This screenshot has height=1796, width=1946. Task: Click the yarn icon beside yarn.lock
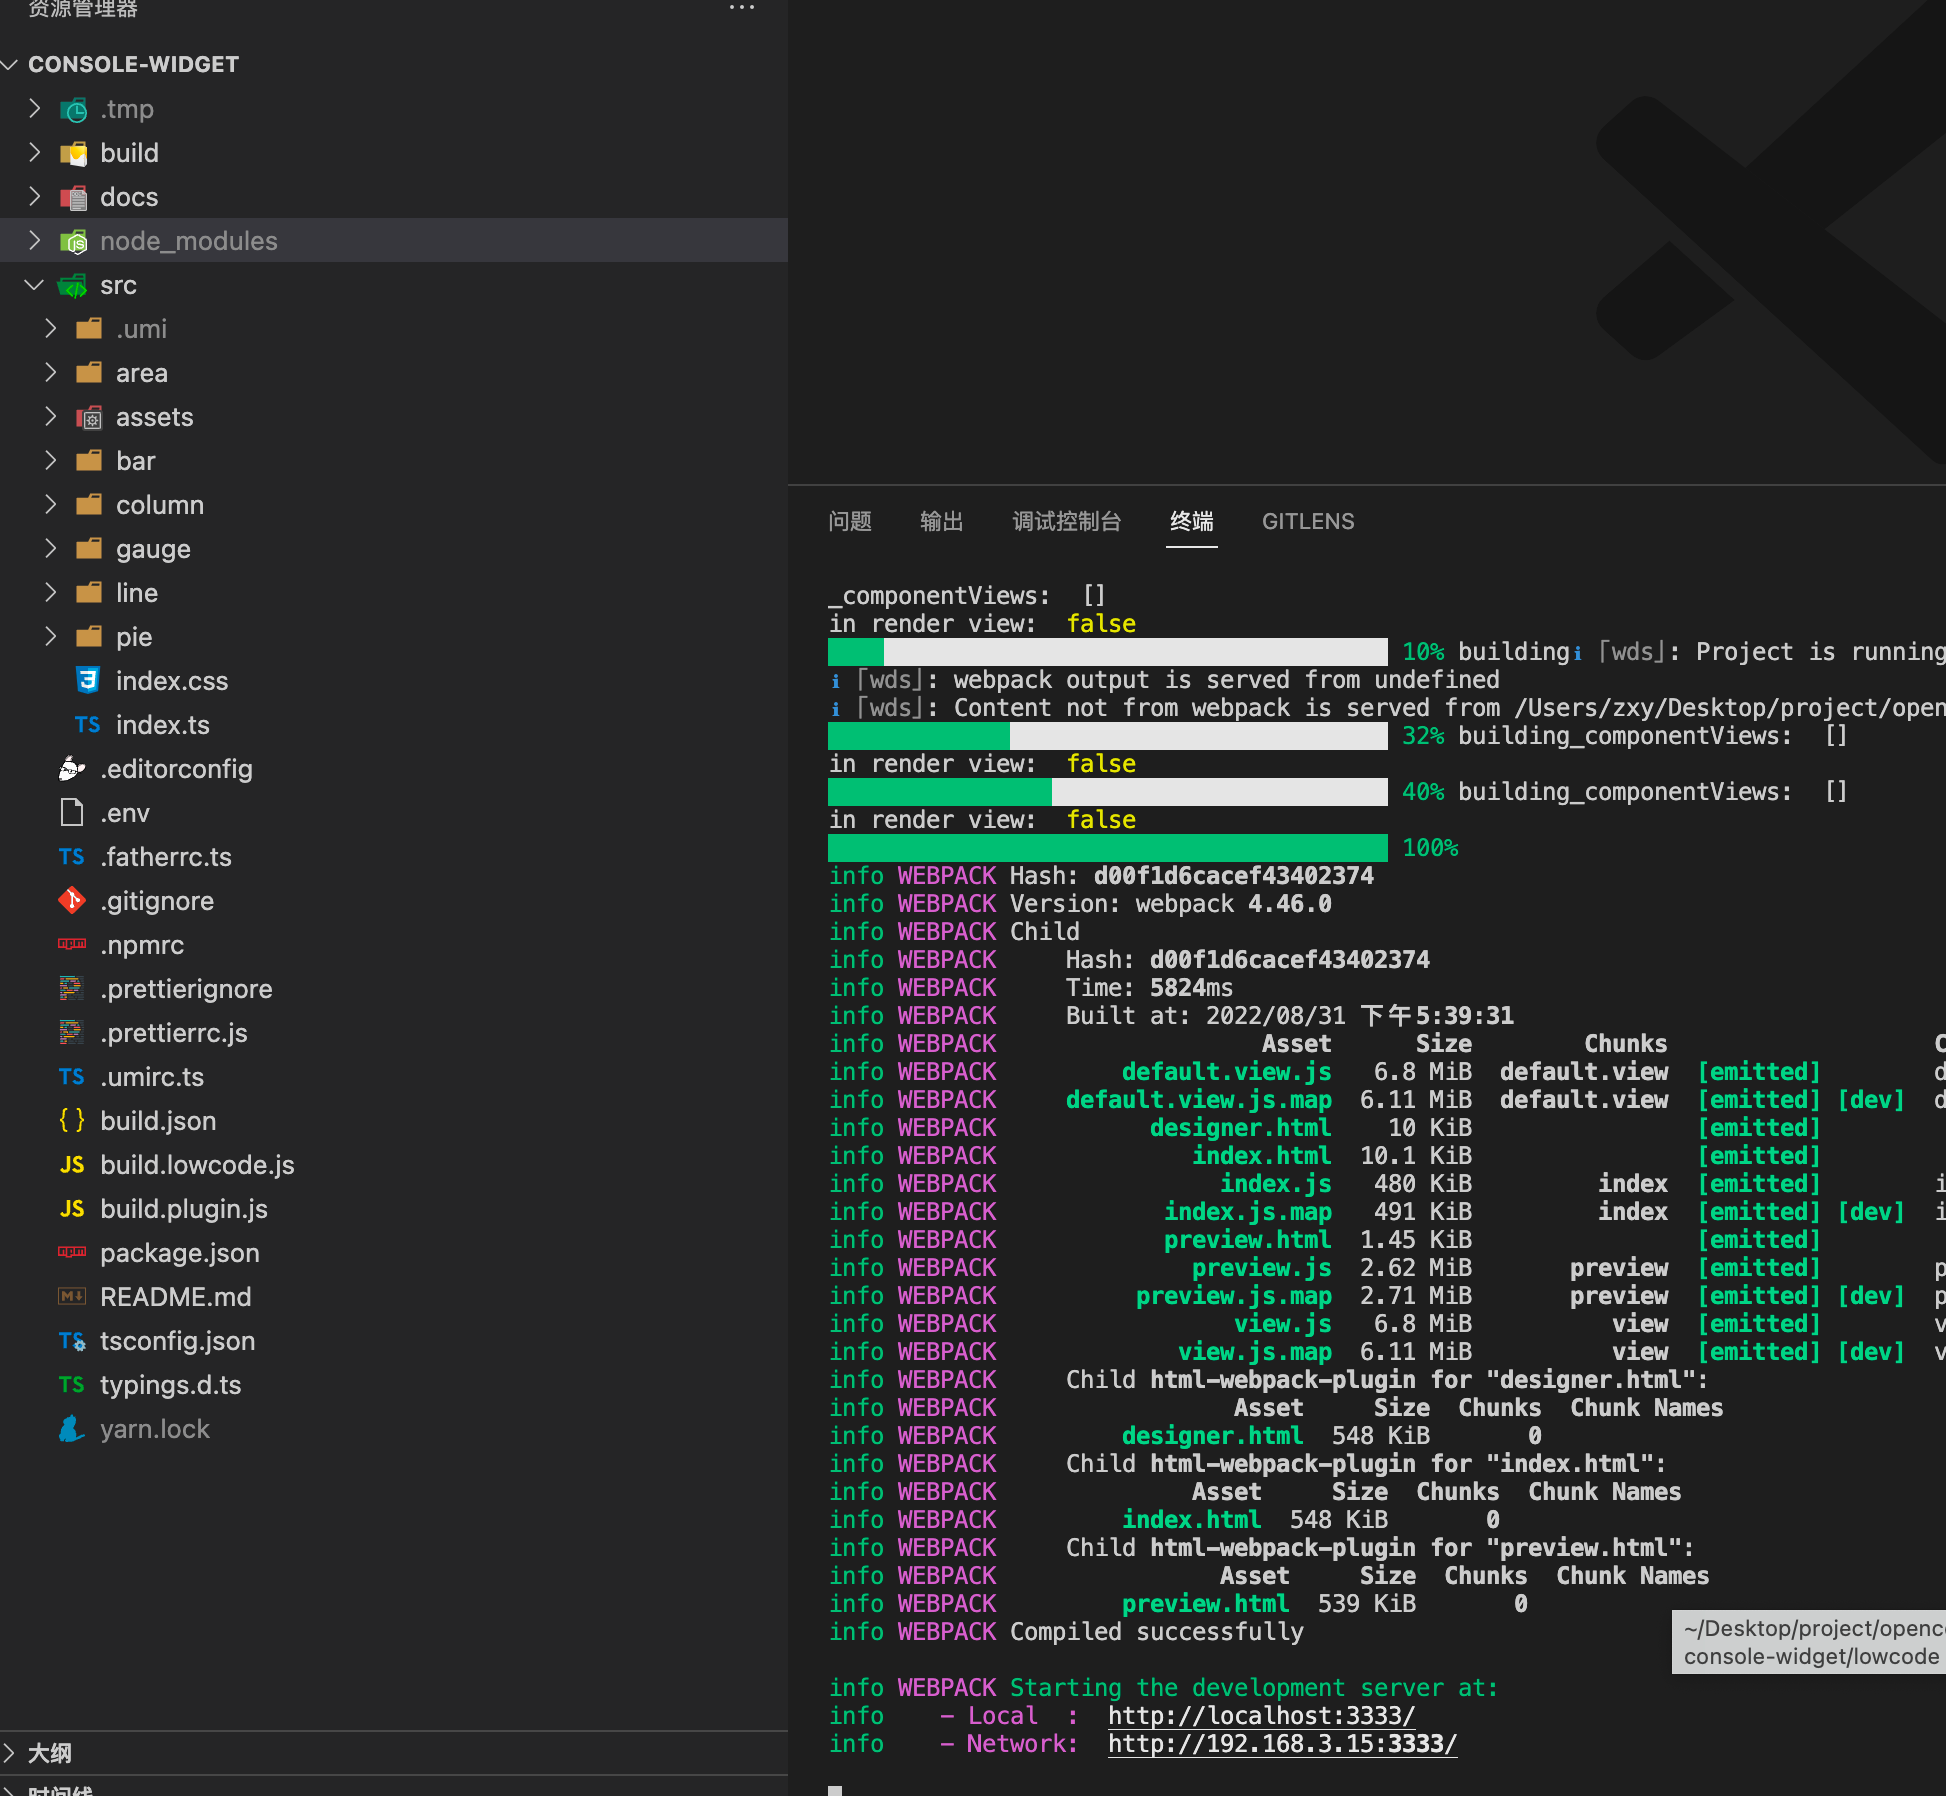click(x=71, y=1429)
